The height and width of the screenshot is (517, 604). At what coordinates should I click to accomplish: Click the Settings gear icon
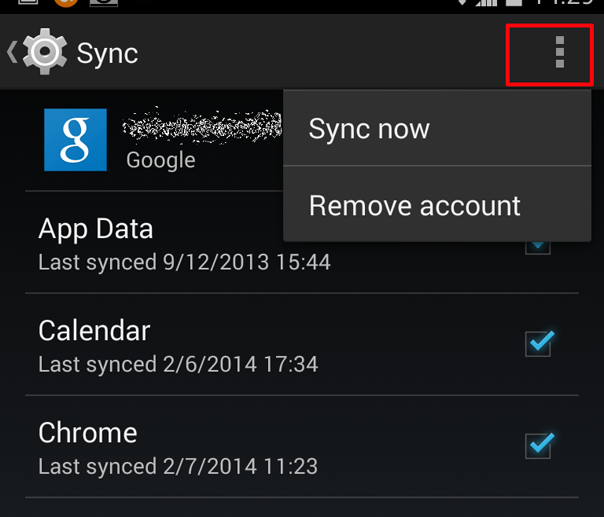[x=45, y=52]
